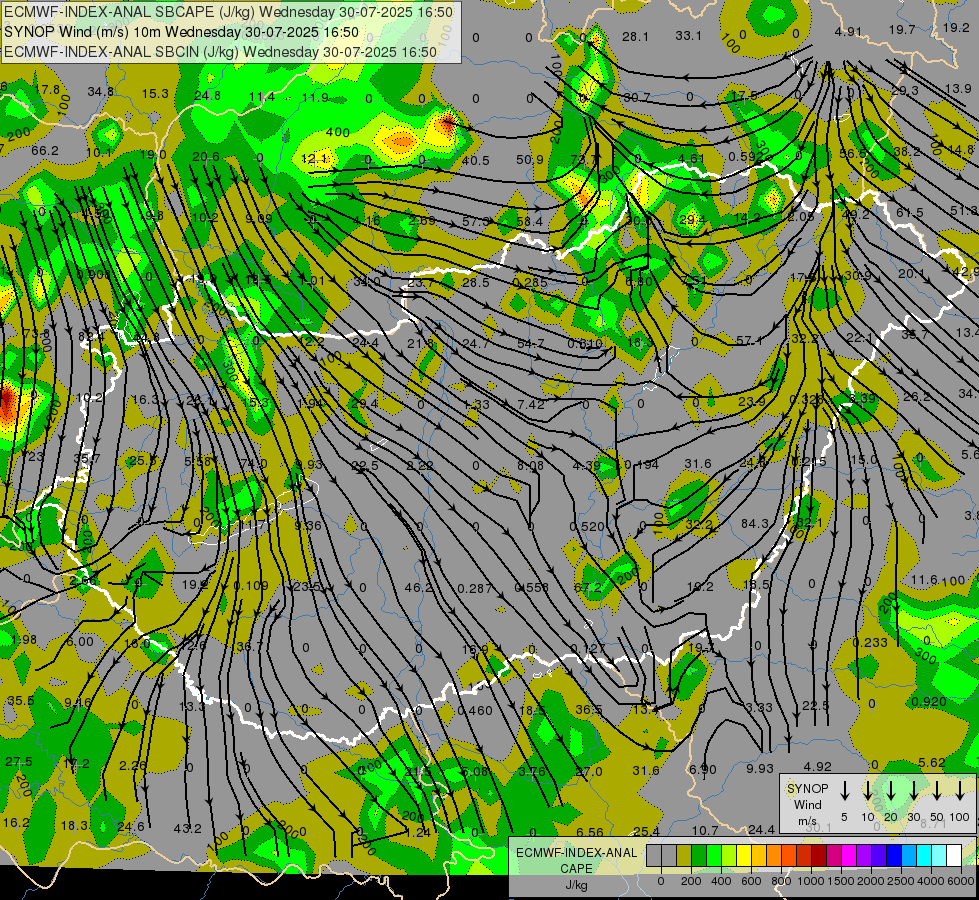Click the data value 2.26 on map
Viewport: 979px width, 900px height.
[133, 765]
